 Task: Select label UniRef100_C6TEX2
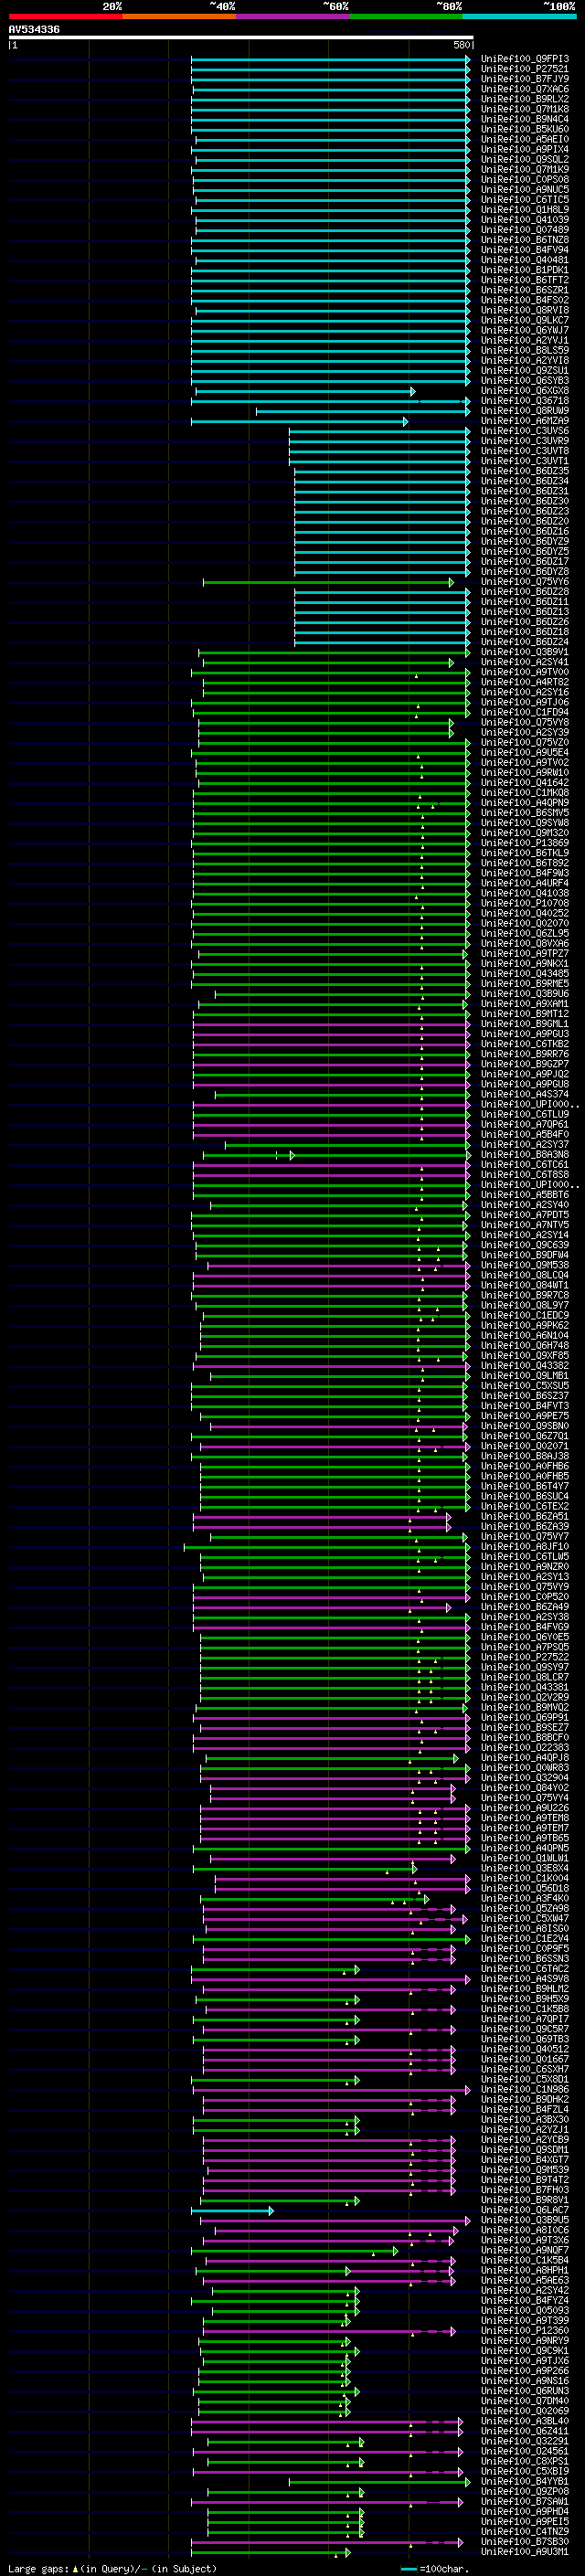[x=525, y=1506]
